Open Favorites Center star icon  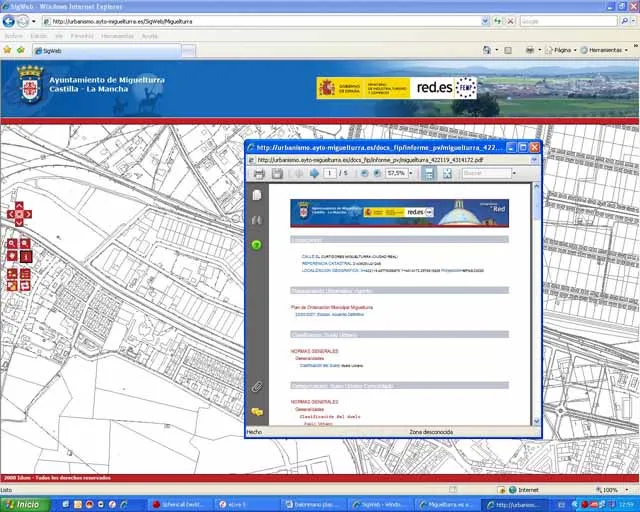tap(7, 50)
